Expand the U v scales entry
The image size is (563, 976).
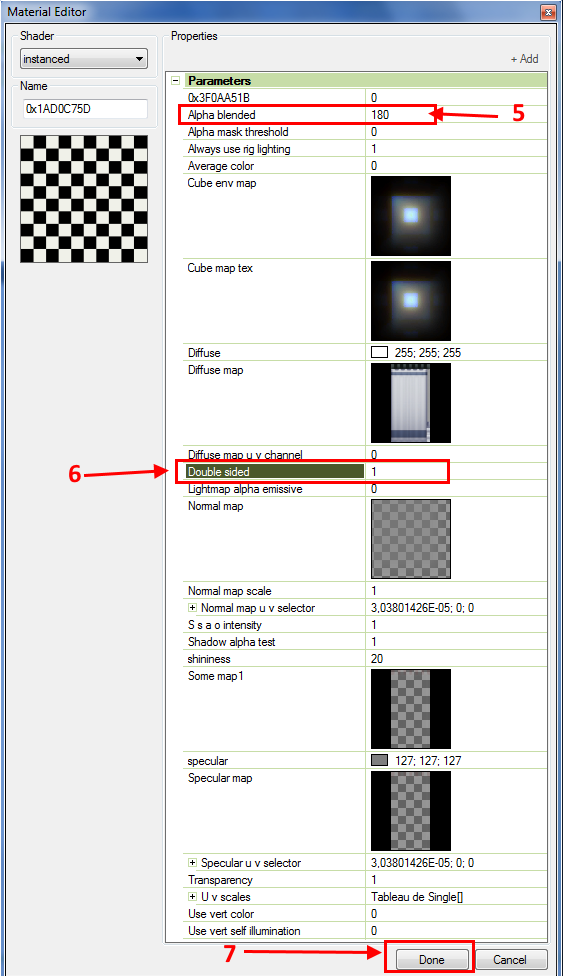coord(192,897)
